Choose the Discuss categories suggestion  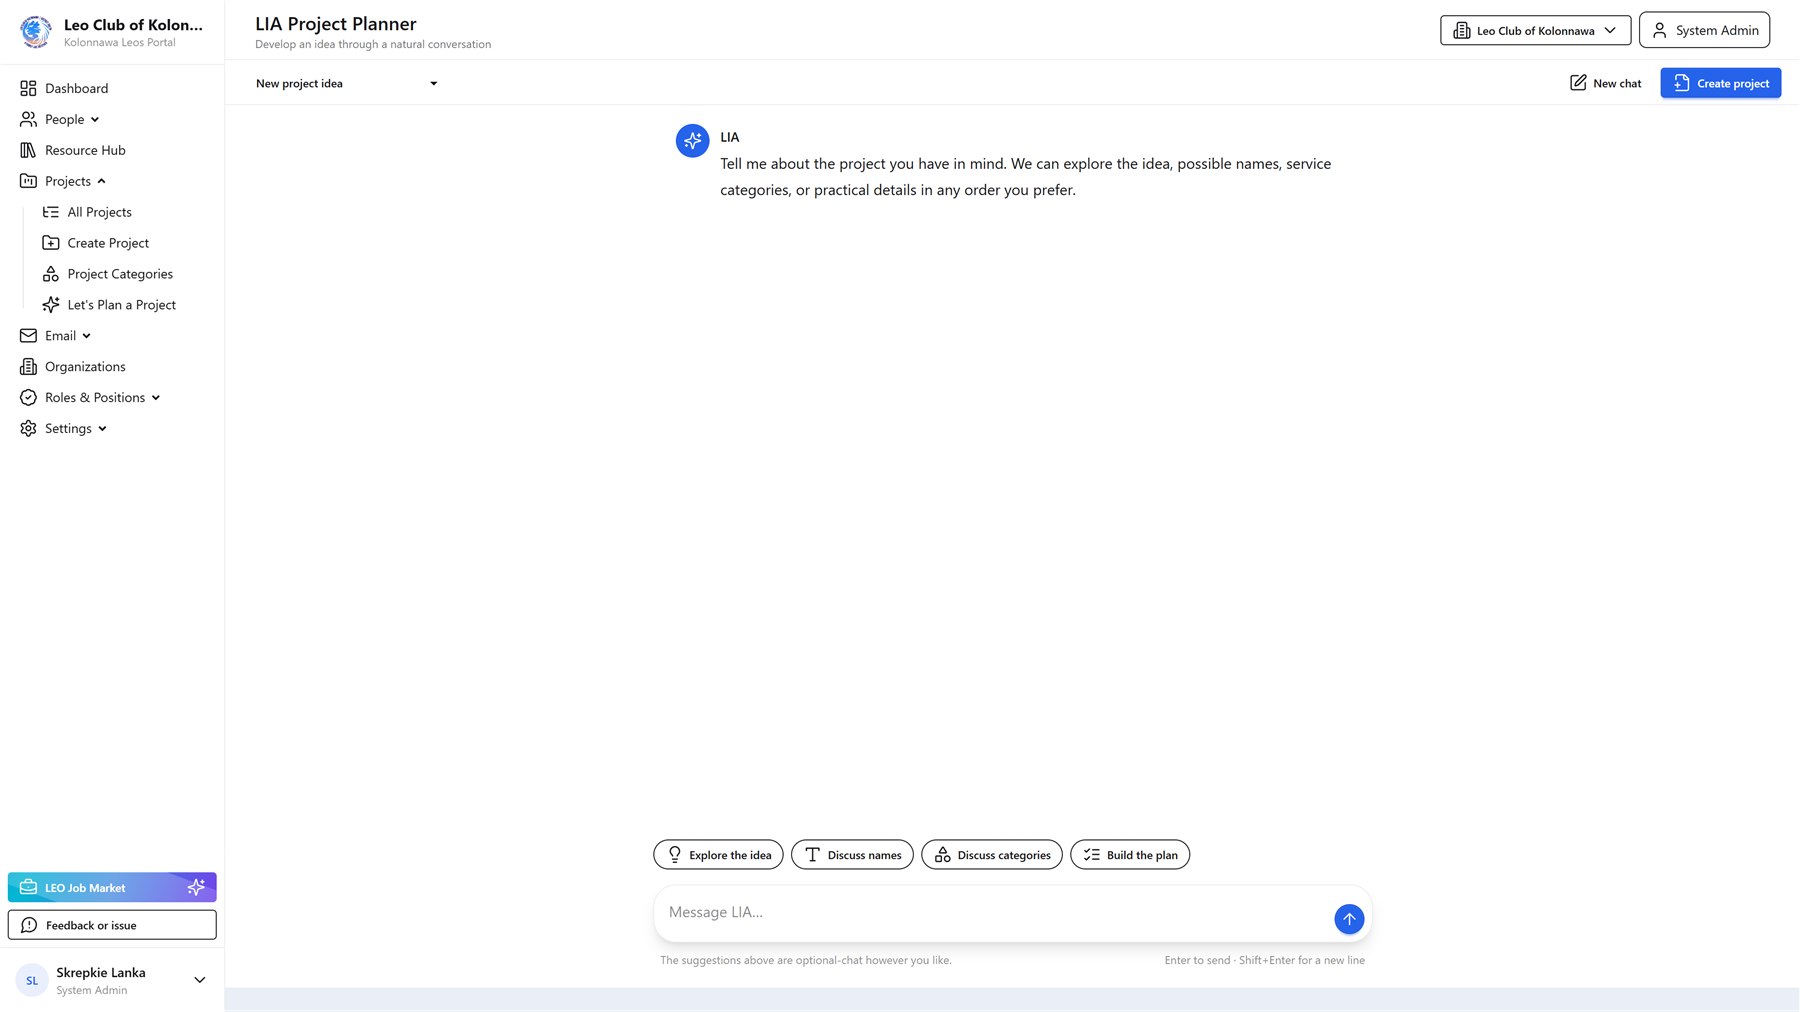[992, 855]
